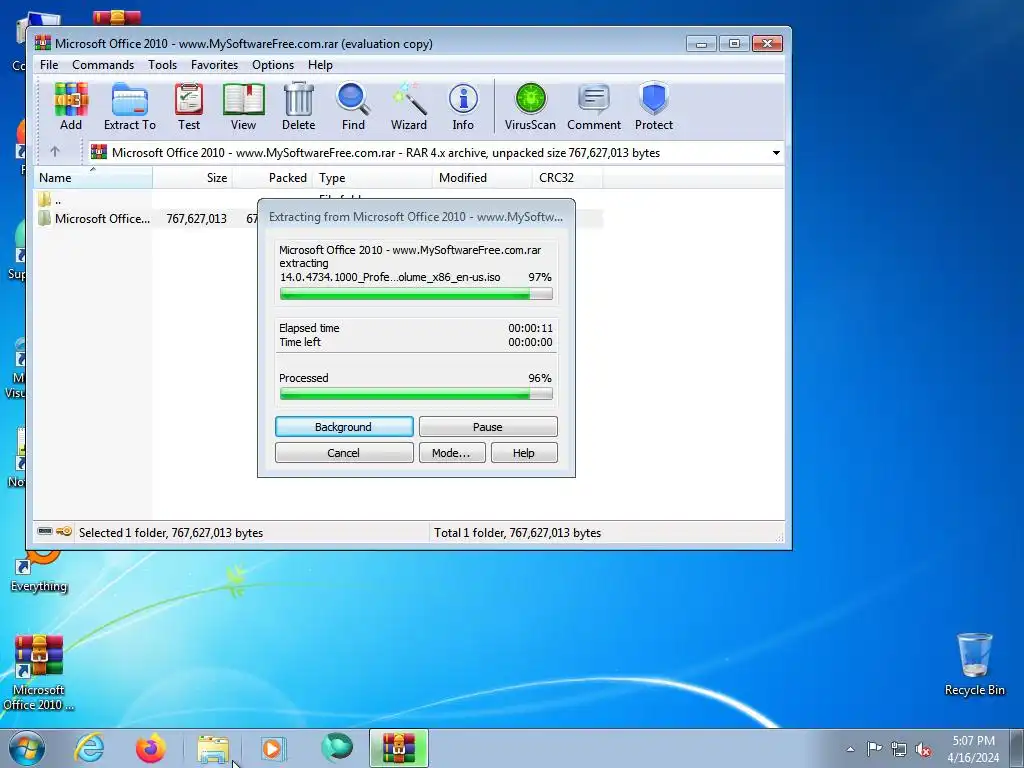Open the Options menu
1024x768 pixels.
tap(273, 65)
